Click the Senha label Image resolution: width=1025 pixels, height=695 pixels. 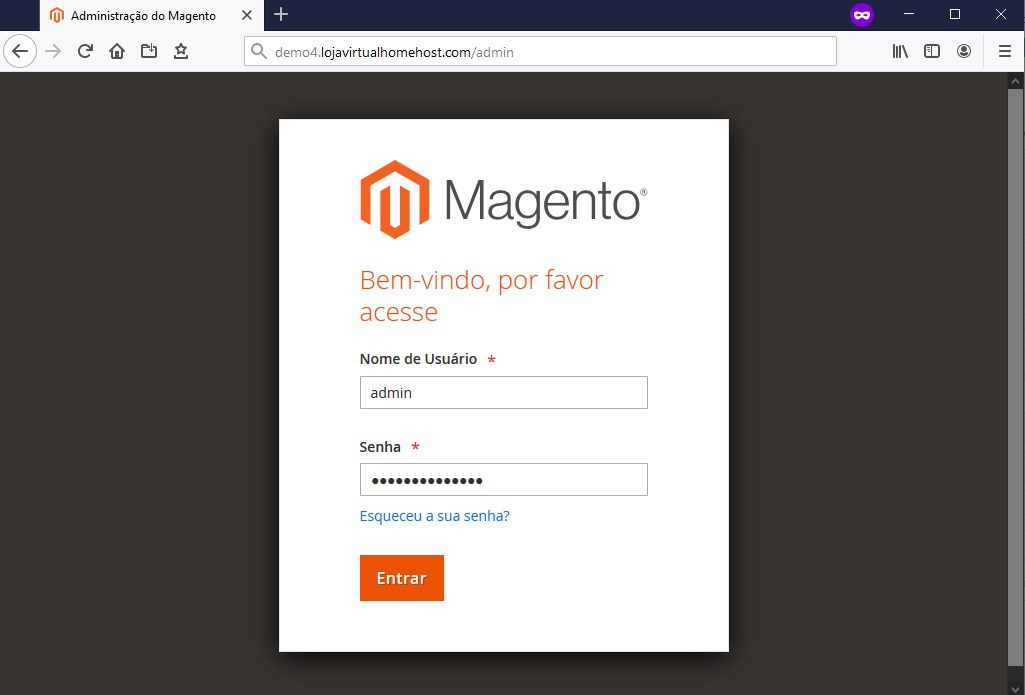380,447
